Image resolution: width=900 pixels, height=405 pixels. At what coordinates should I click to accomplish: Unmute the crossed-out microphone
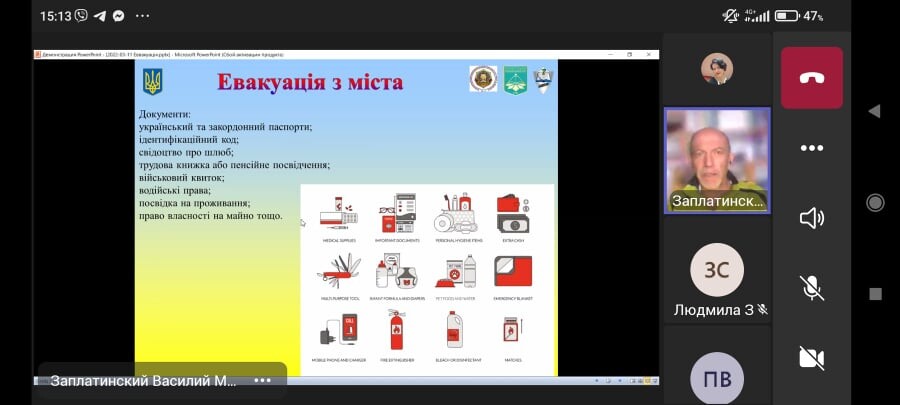tap(812, 288)
